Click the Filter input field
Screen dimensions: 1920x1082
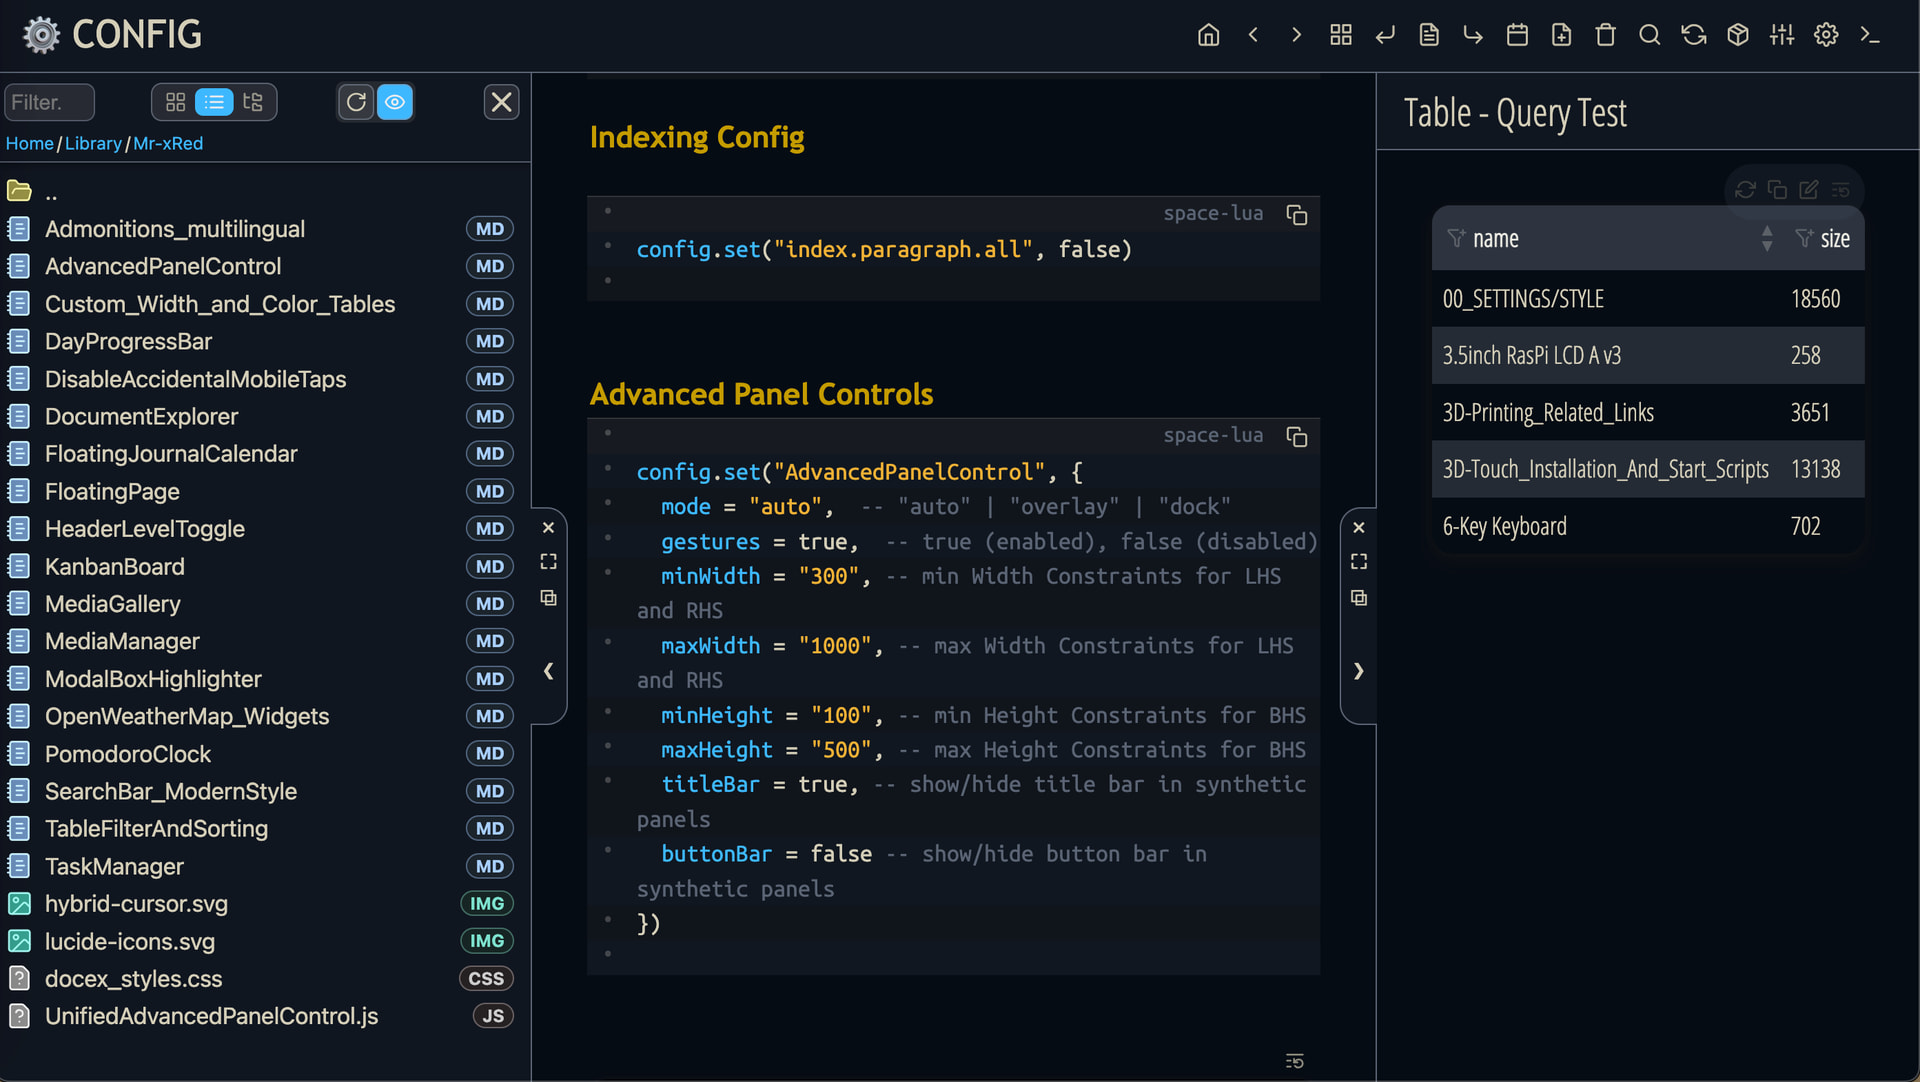coord(48,102)
